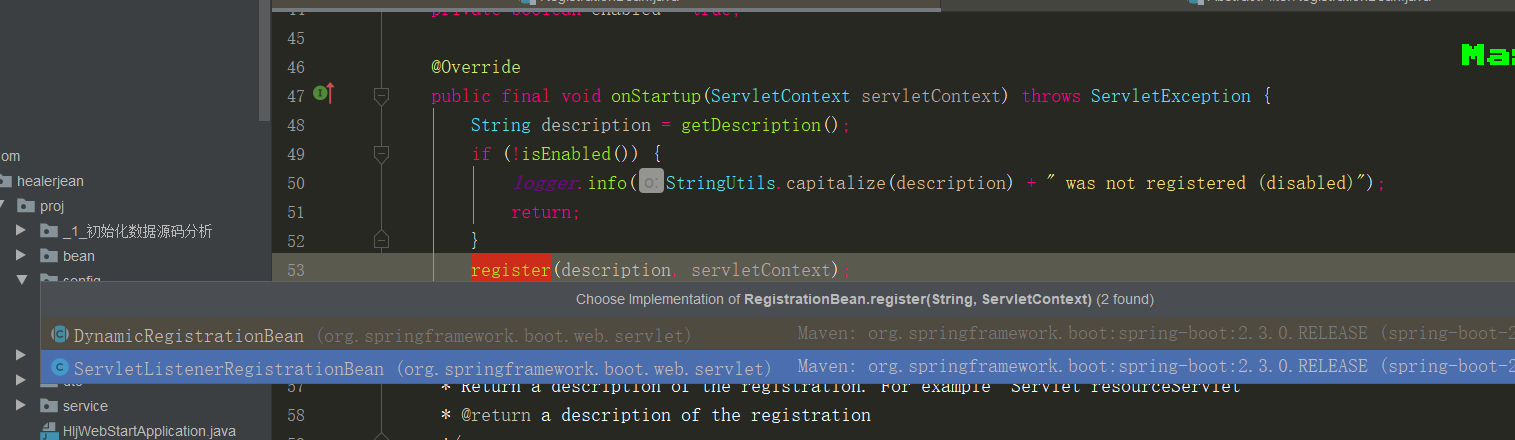
Task: Click the healerjean folder icon
Action: tap(4, 181)
